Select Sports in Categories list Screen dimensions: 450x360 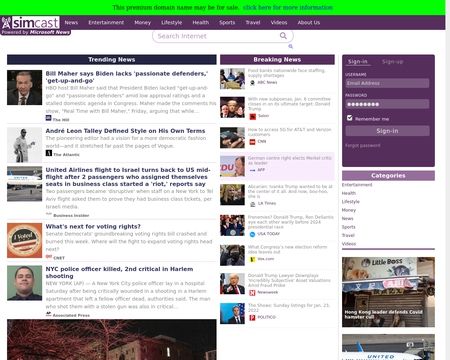click(349, 227)
